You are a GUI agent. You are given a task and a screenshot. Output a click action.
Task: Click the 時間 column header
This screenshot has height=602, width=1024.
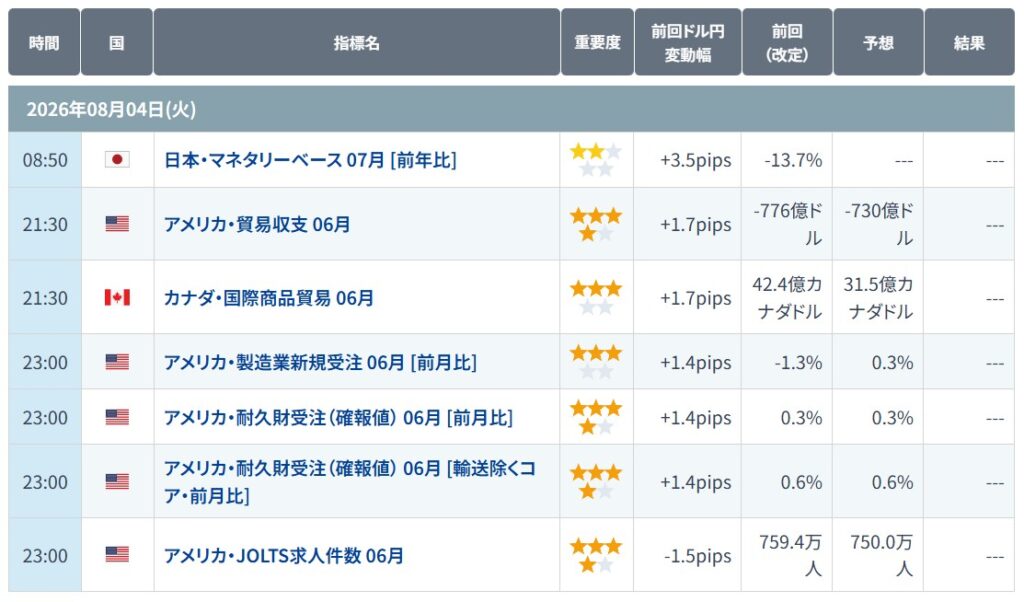[x=44, y=42]
